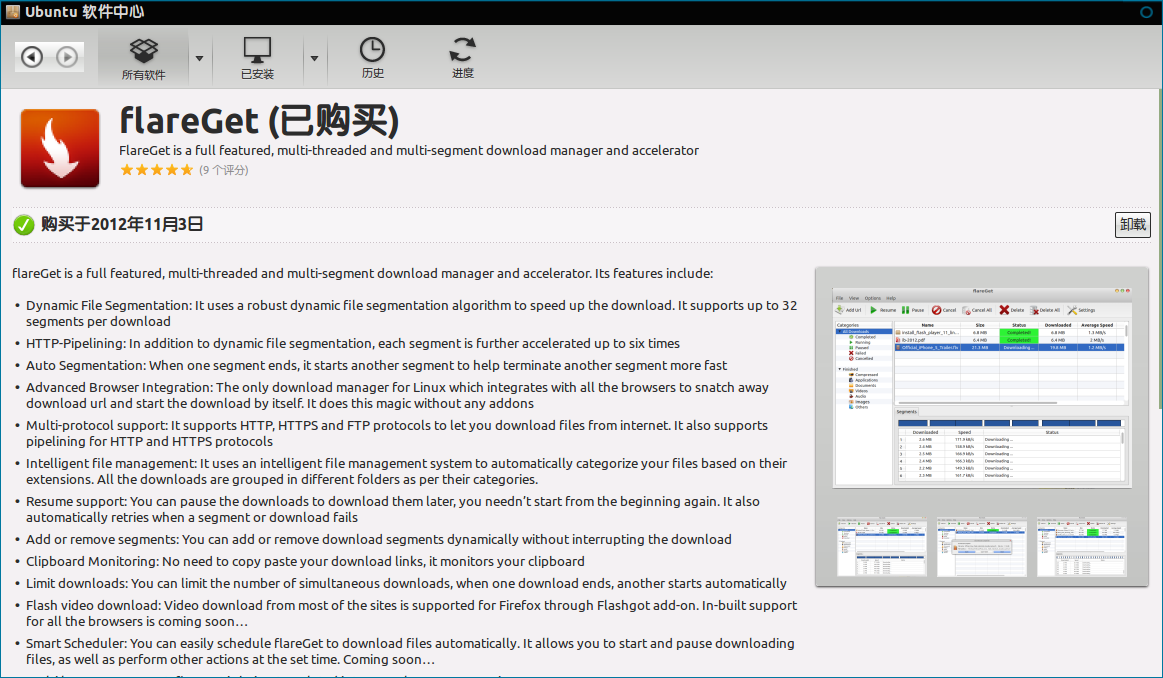This screenshot has width=1163, height=678.
Task: Click the flareGet flame app icon
Action: pyautogui.click(x=60, y=148)
